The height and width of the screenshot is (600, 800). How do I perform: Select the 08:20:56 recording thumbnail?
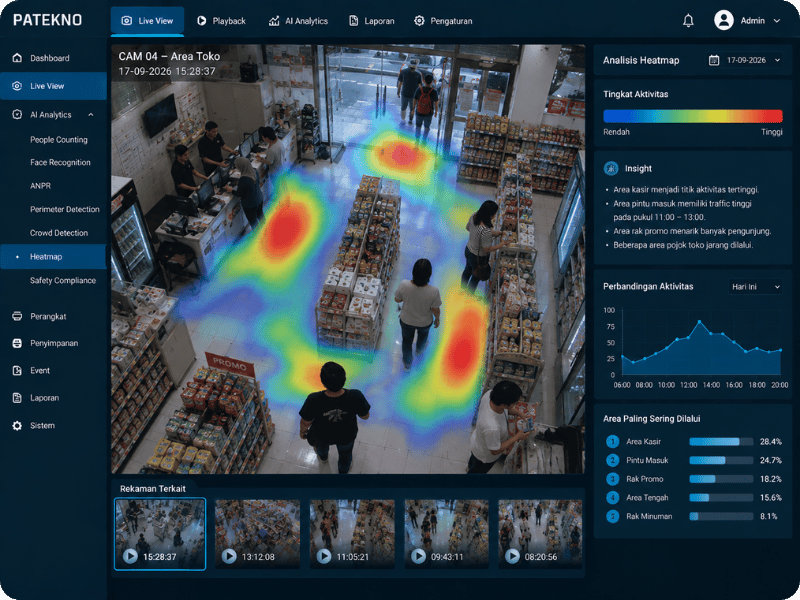pyautogui.click(x=540, y=534)
